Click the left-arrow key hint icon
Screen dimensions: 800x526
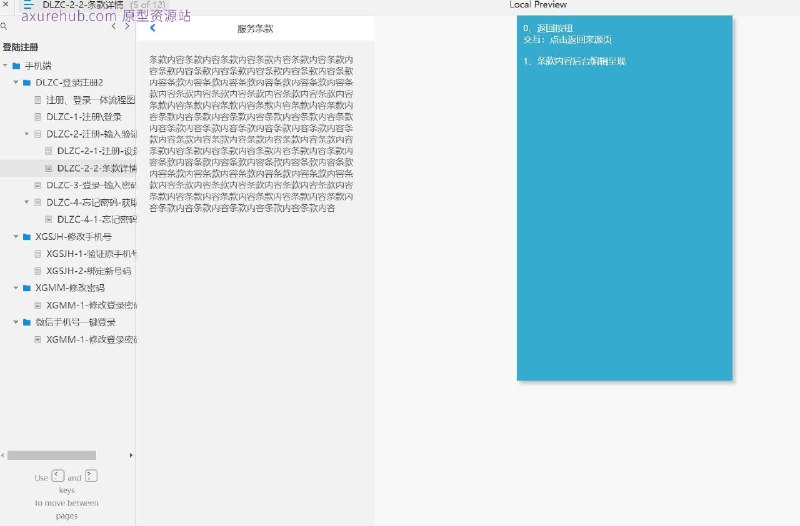[x=58, y=476]
